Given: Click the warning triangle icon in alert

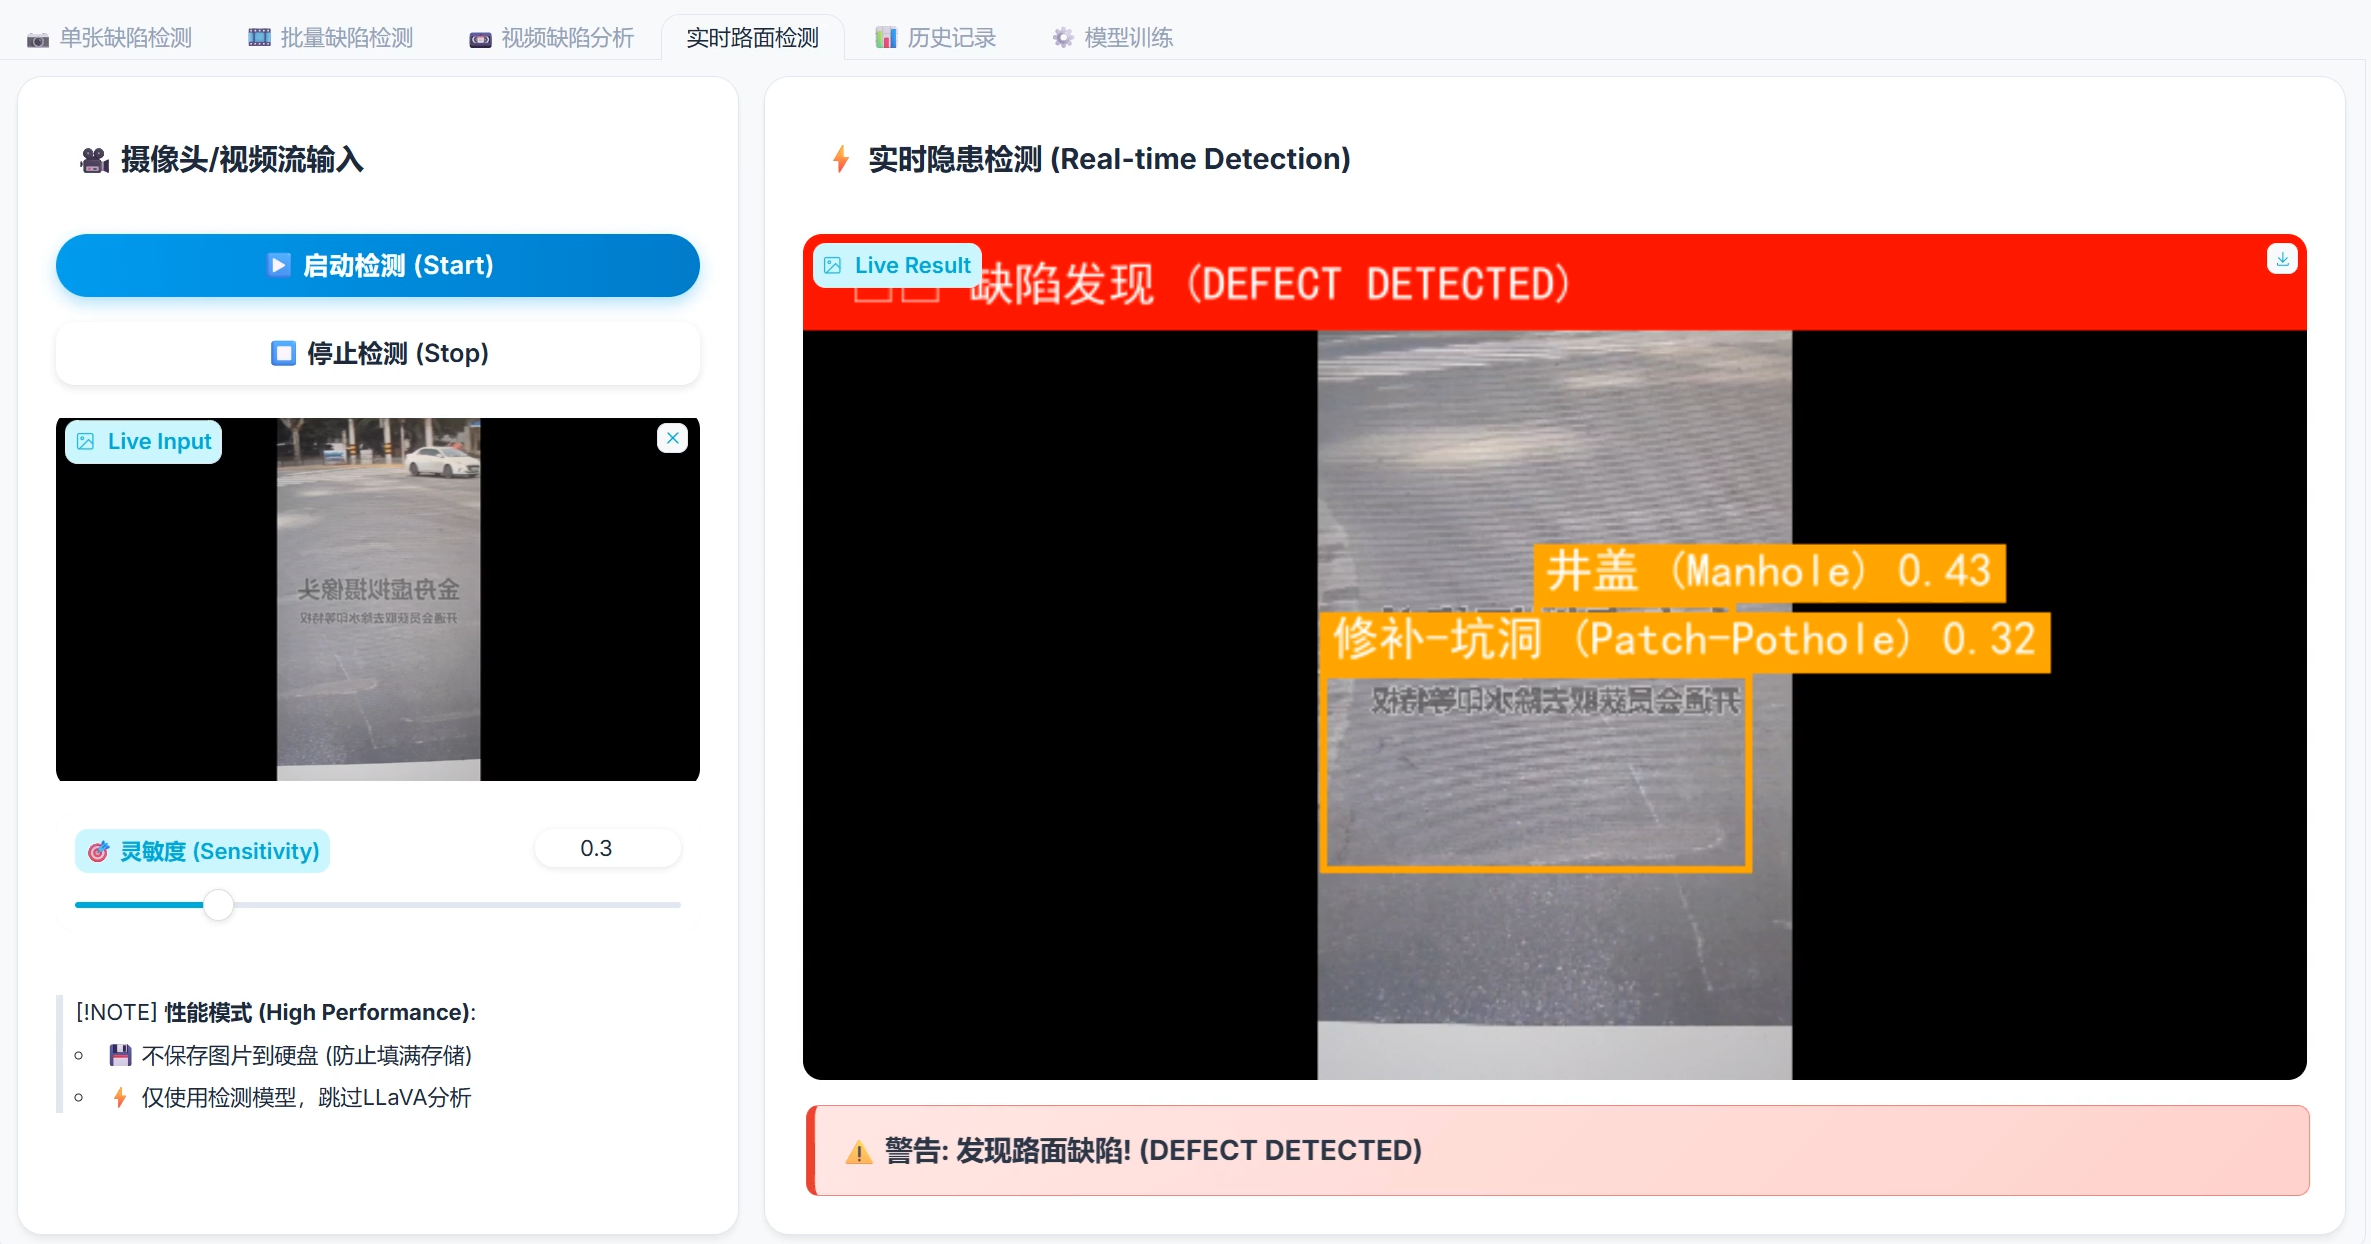Looking at the screenshot, I should (858, 1152).
